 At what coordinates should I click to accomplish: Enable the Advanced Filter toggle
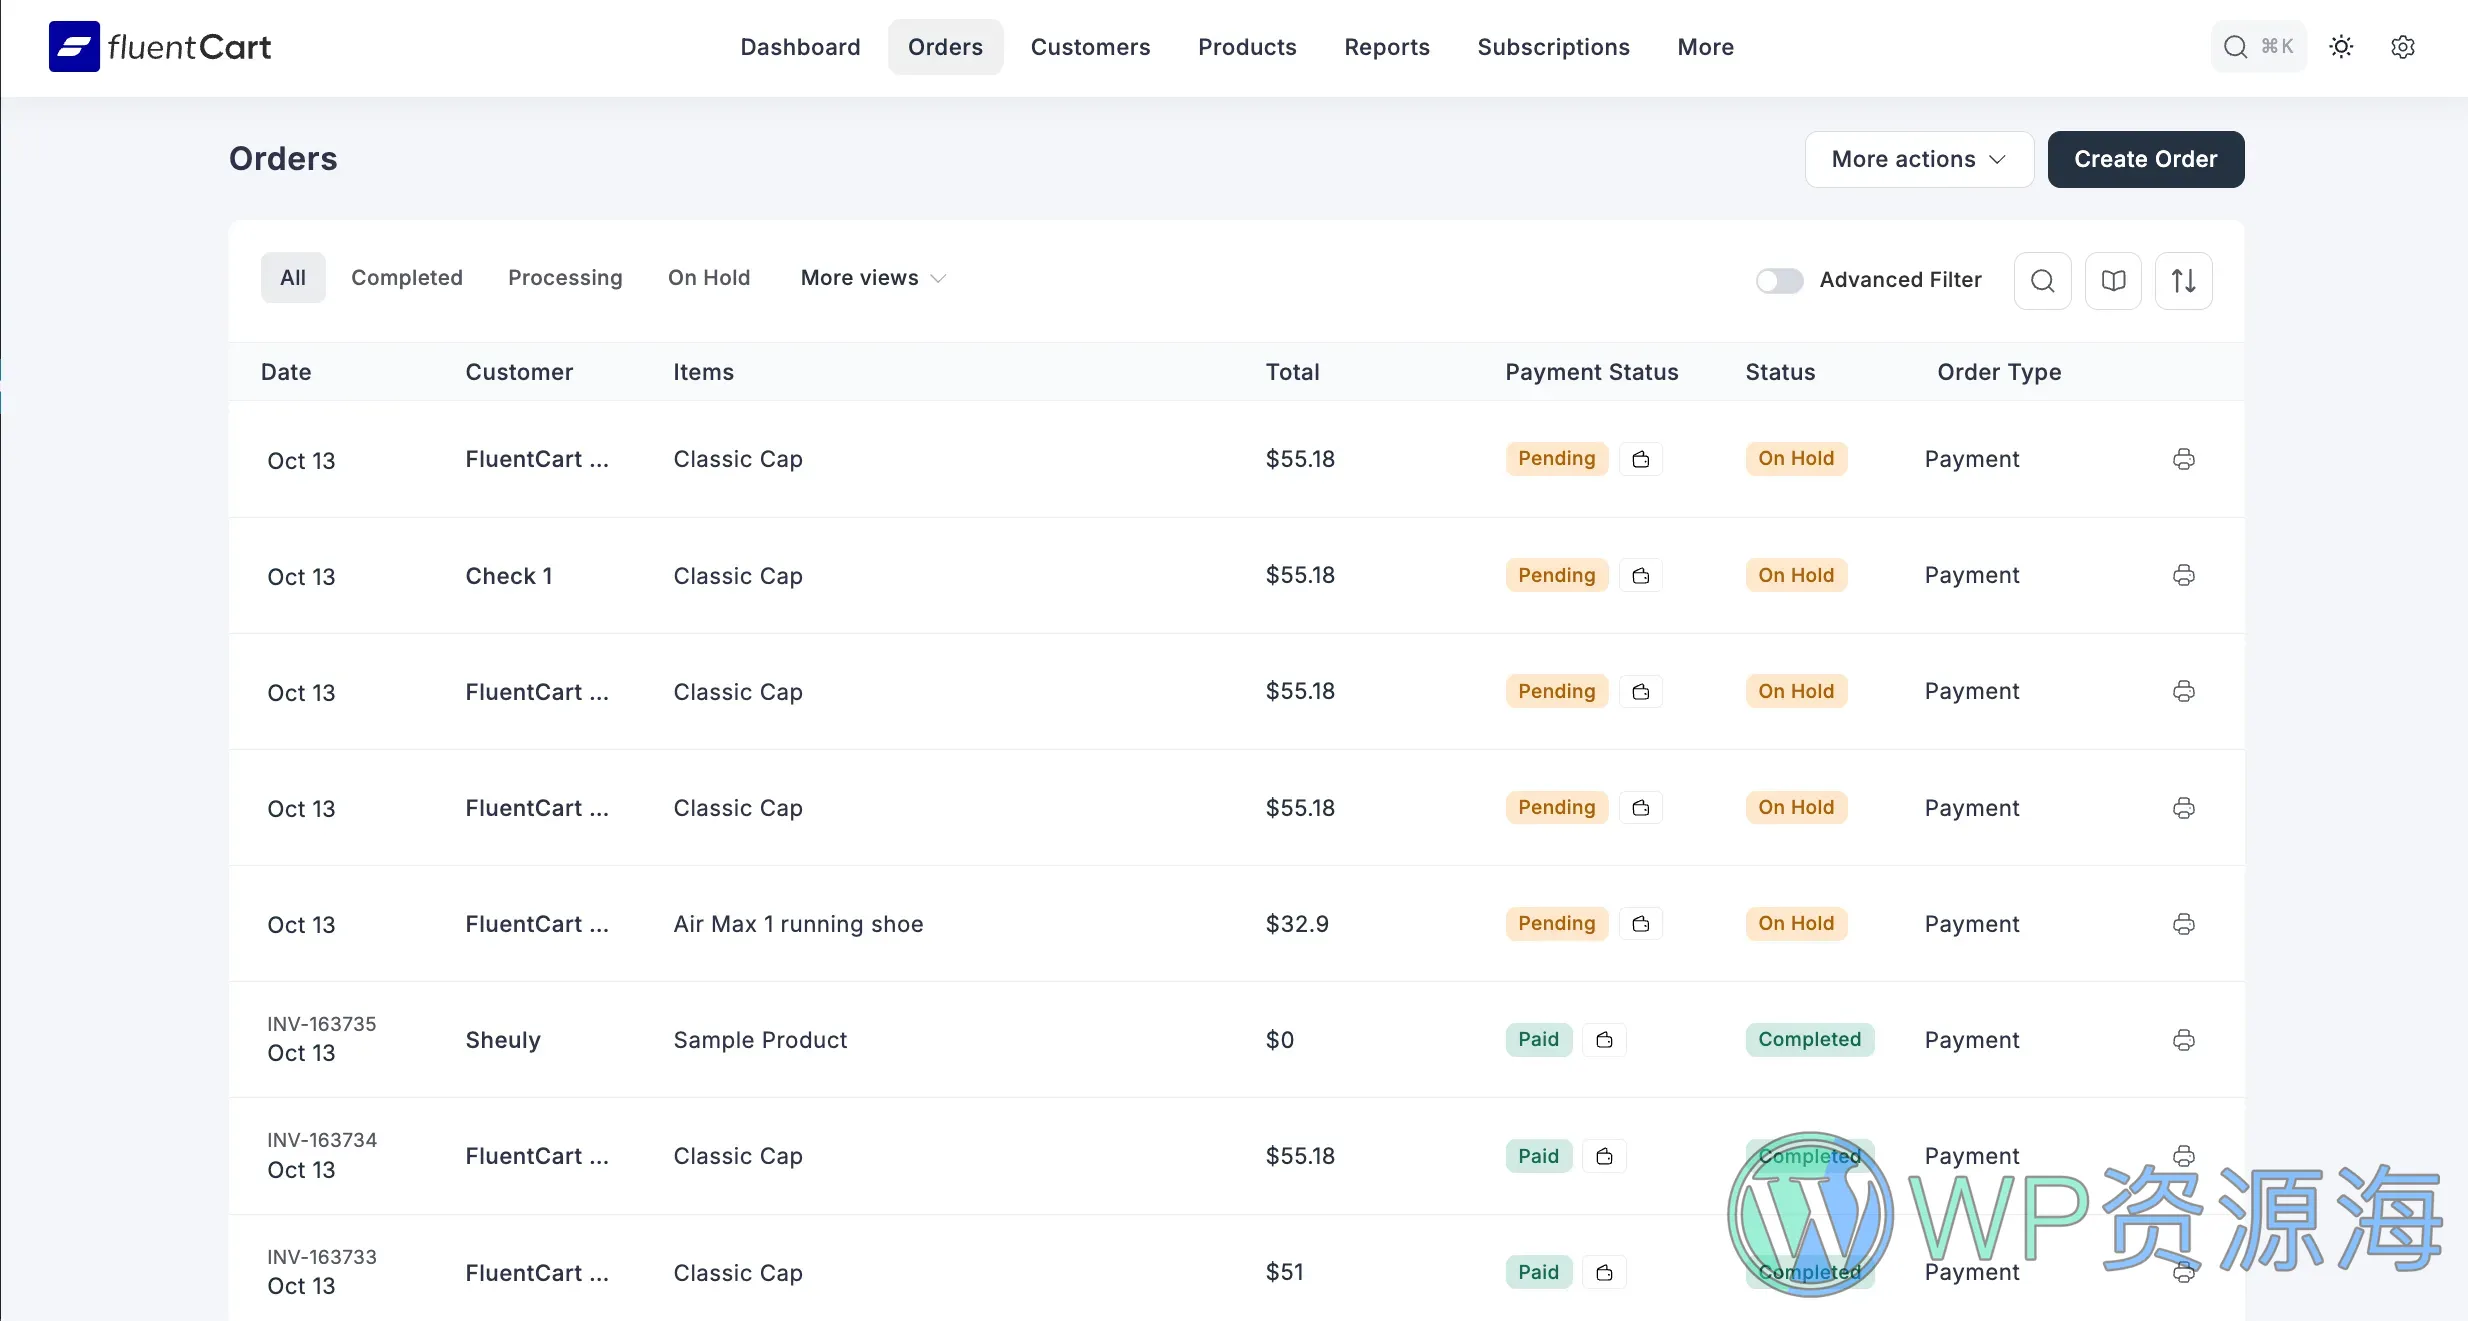(1779, 280)
